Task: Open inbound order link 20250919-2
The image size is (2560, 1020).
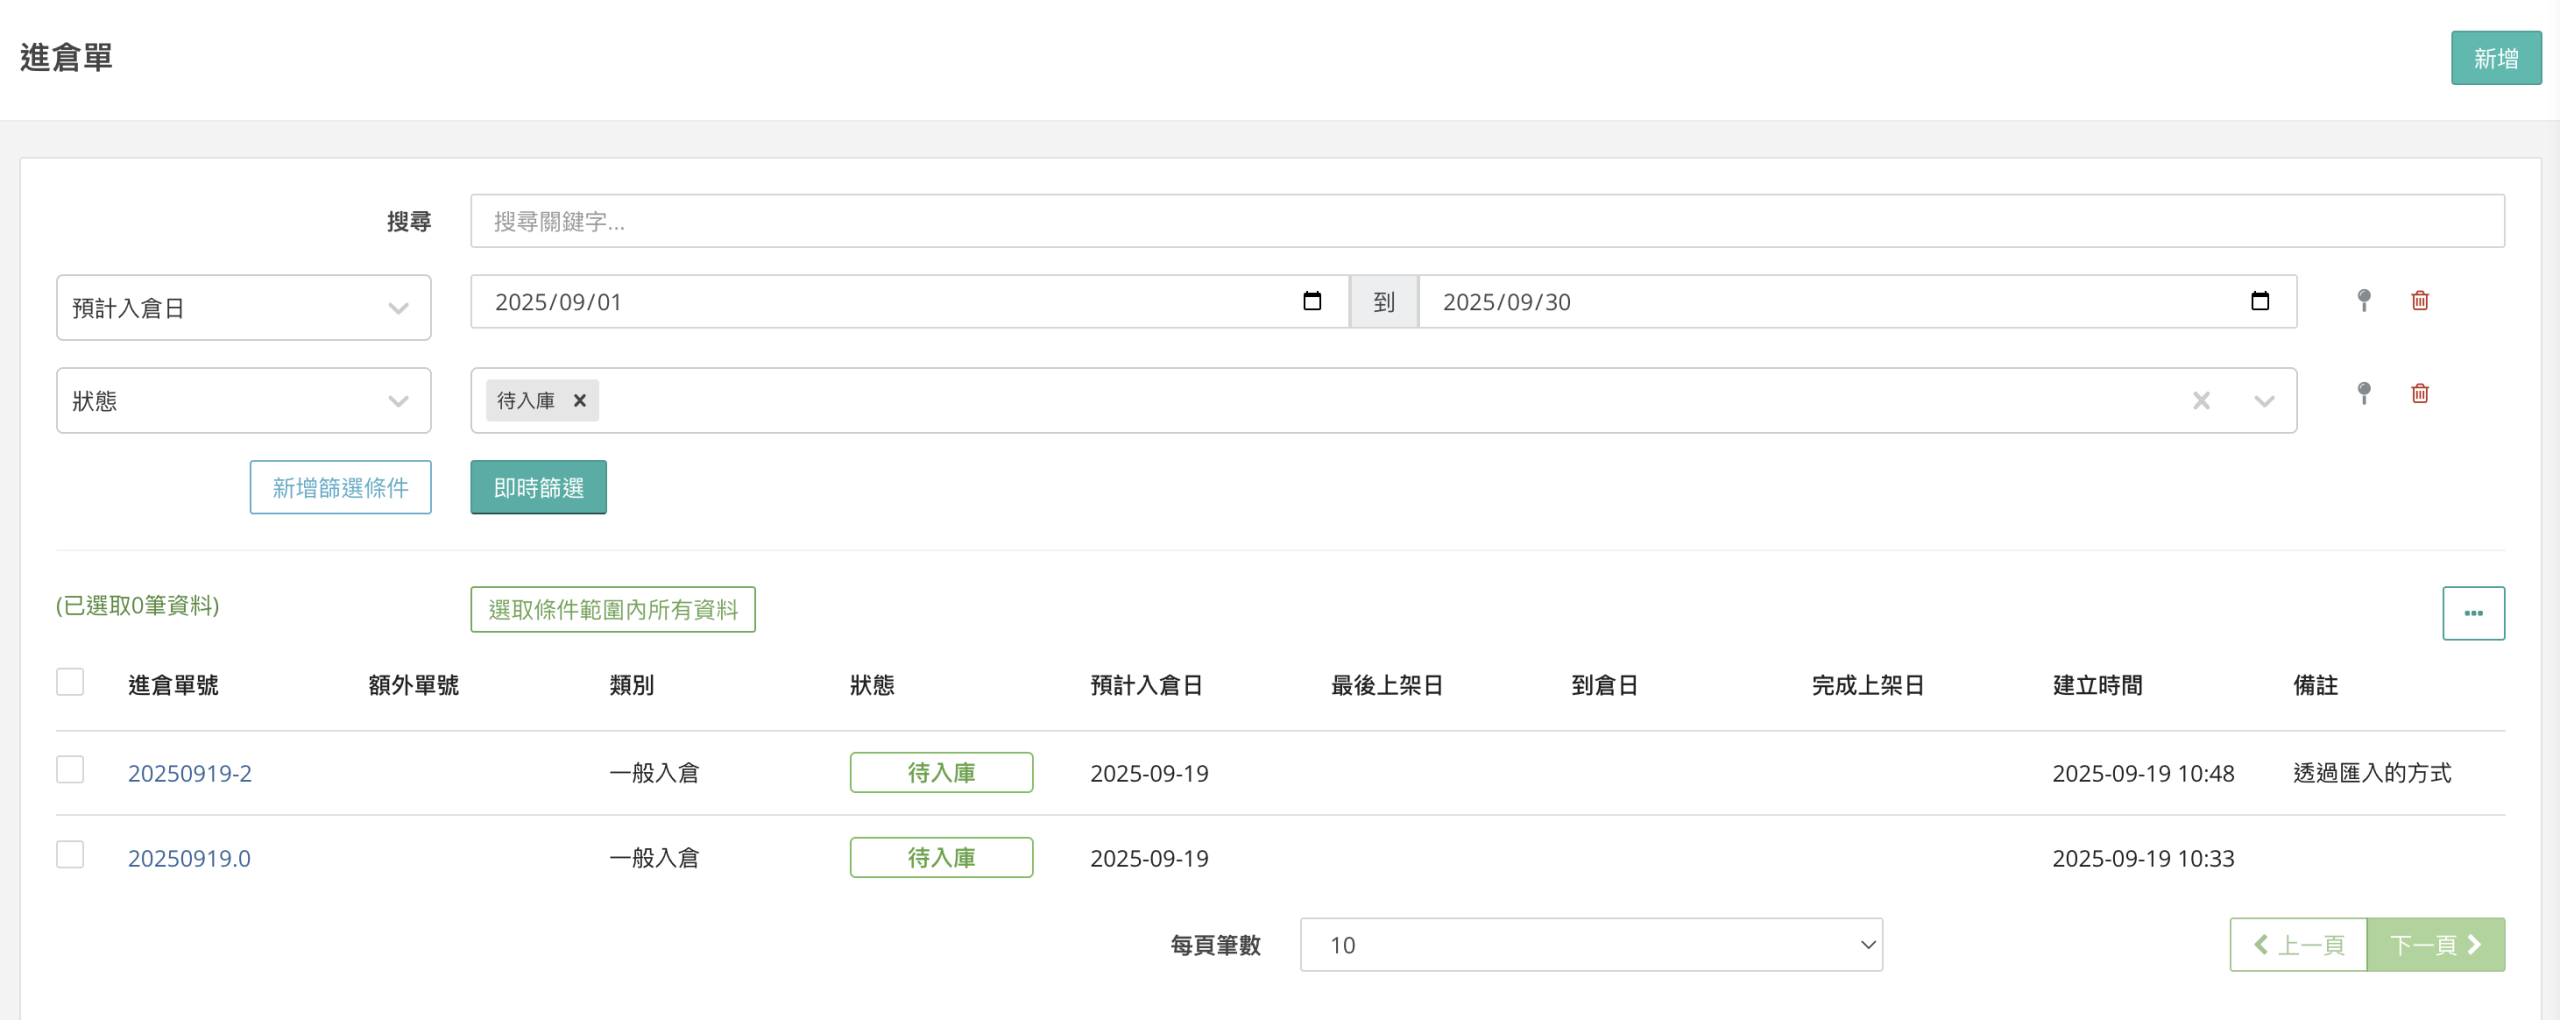Action: click(190, 773)
